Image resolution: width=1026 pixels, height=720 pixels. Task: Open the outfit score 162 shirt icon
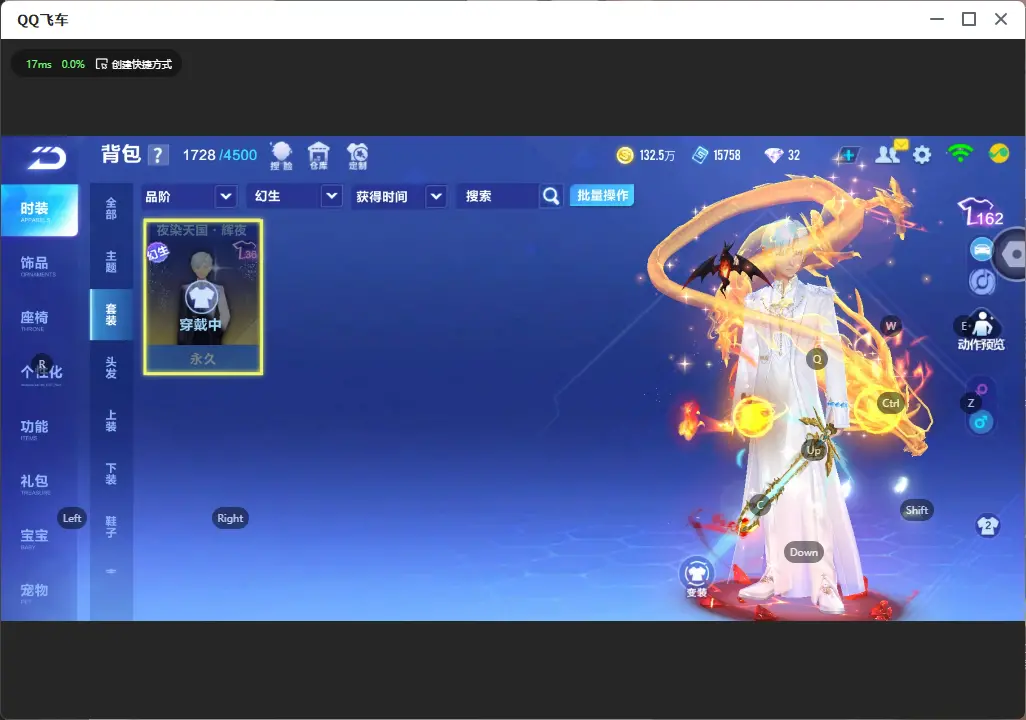click(x=980, y=212)
